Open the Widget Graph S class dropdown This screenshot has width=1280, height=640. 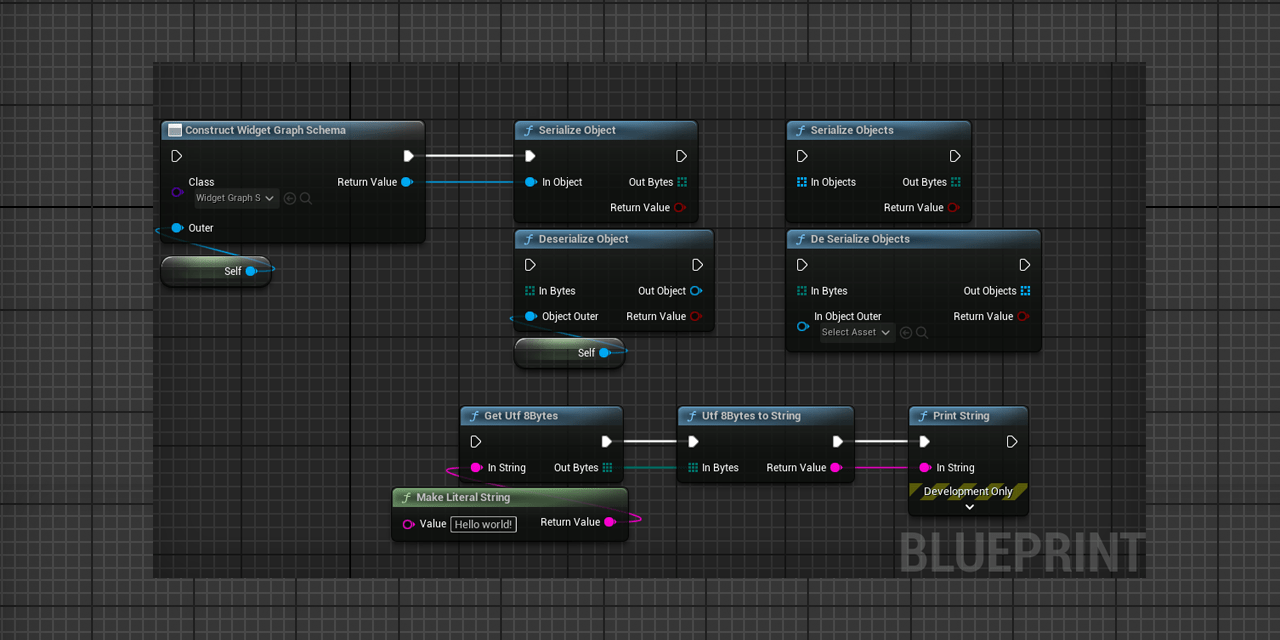(x=236, y=198)
